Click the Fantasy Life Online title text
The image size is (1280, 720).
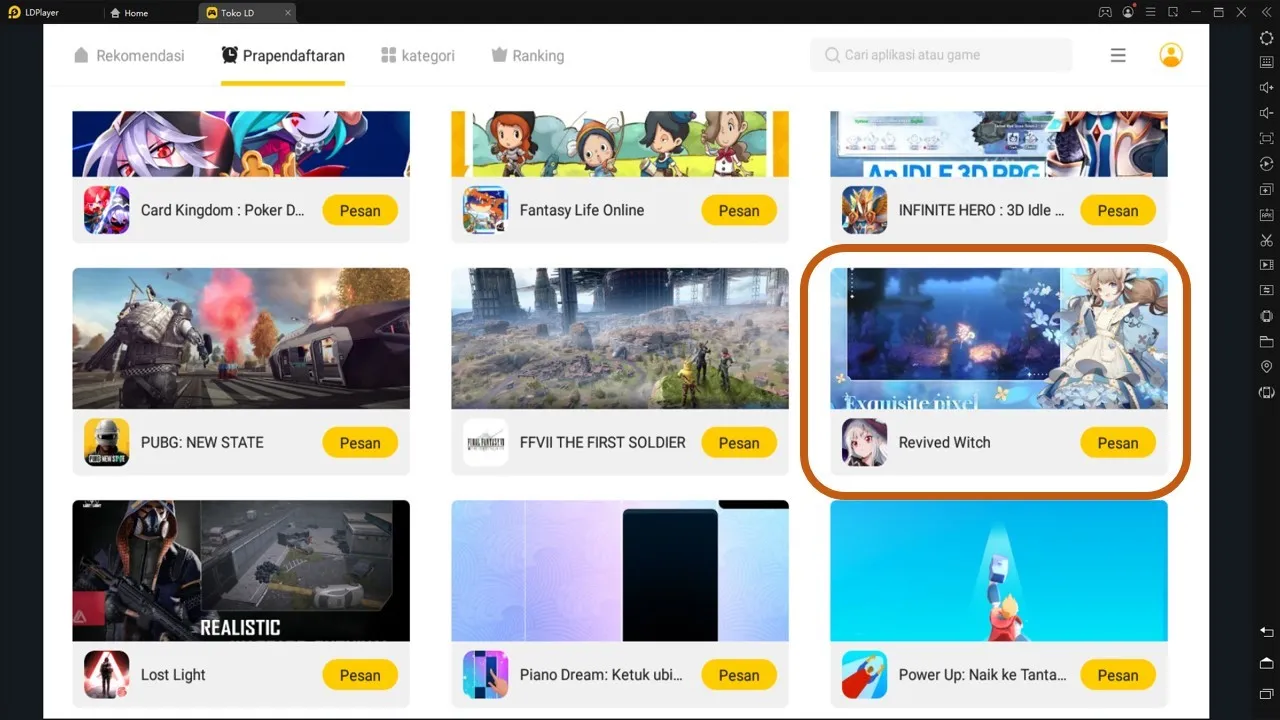click(x=582, y=210)
